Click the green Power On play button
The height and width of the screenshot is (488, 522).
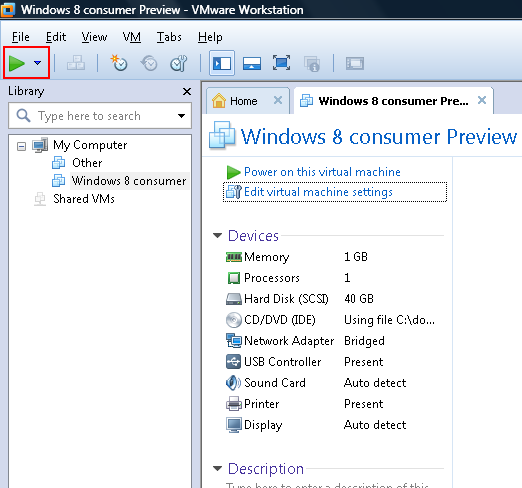(x=17, y=63)
